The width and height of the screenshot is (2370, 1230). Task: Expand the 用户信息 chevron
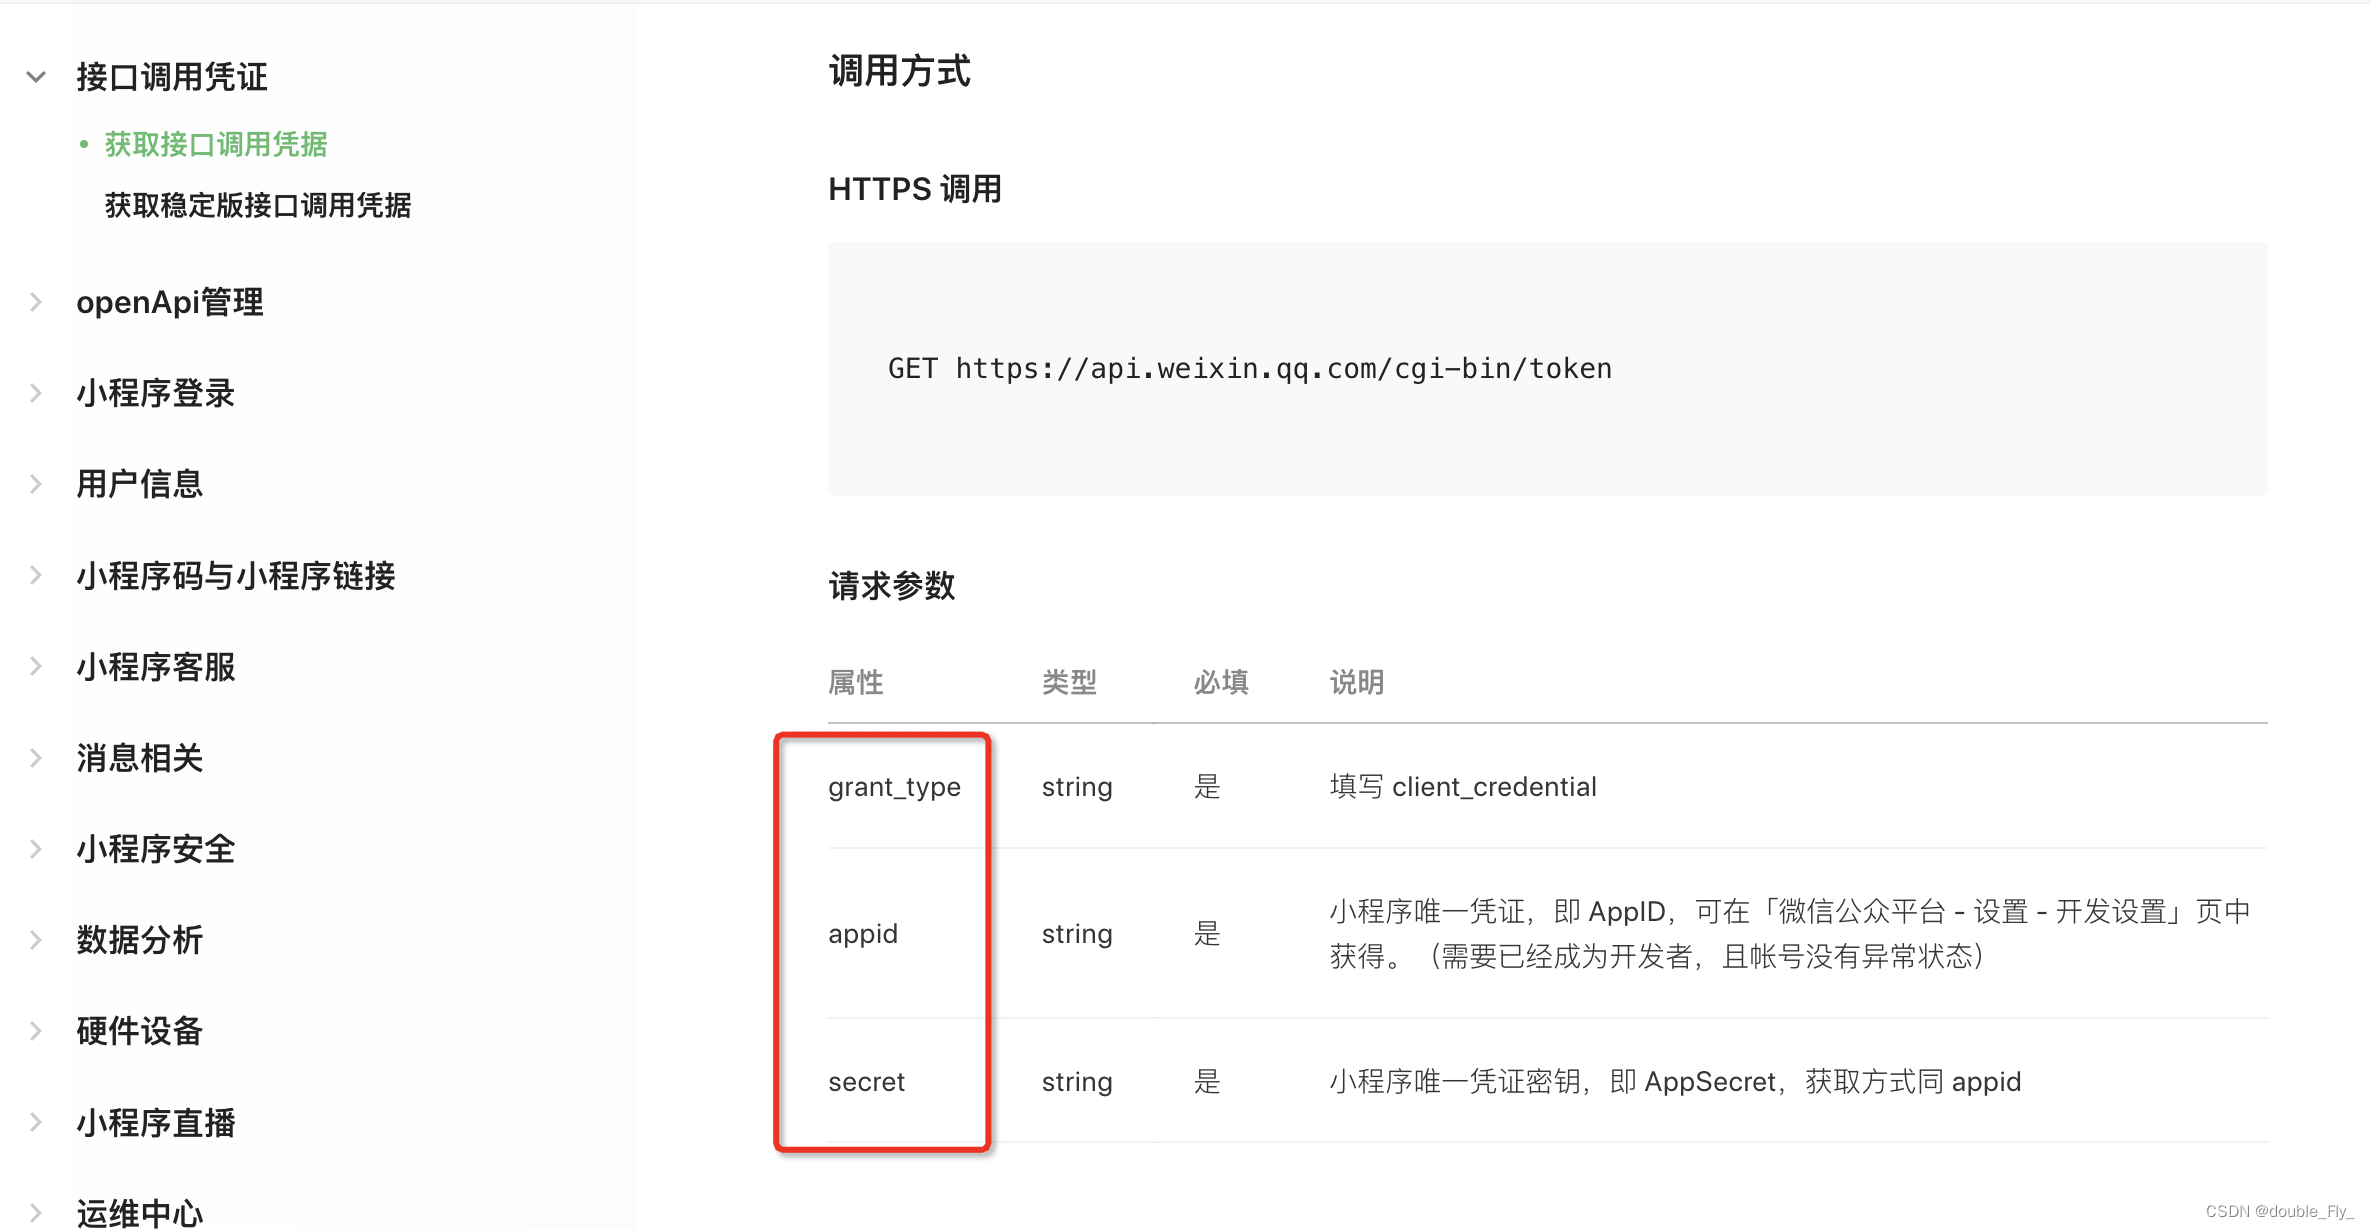pyautogui.click(x=36, y=484)
